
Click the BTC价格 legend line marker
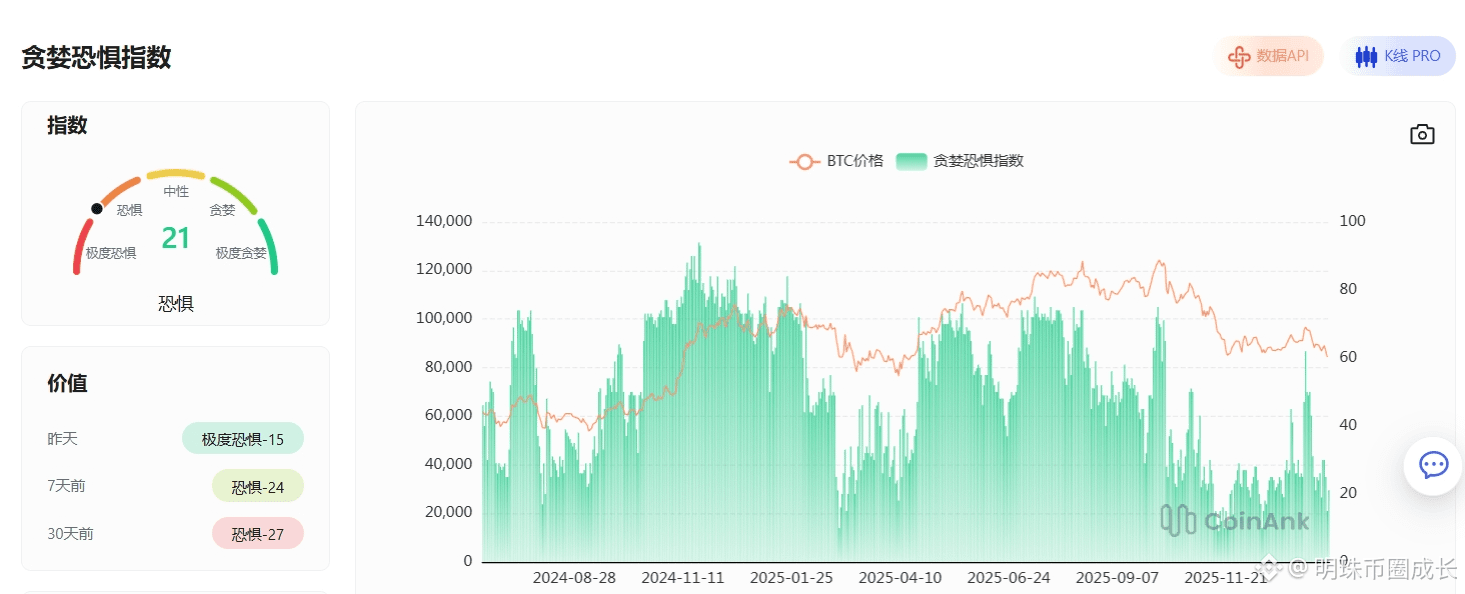click(x=804, y=161)
